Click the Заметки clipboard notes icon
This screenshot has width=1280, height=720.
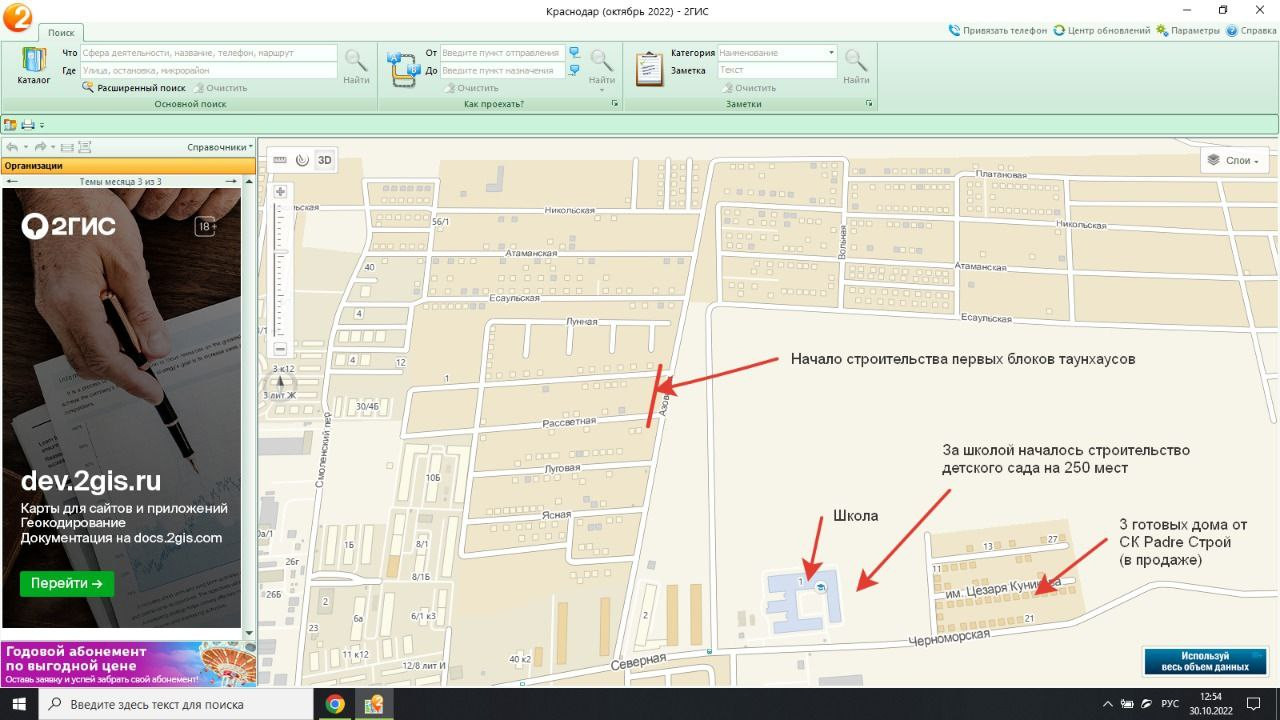coord(650,68)
